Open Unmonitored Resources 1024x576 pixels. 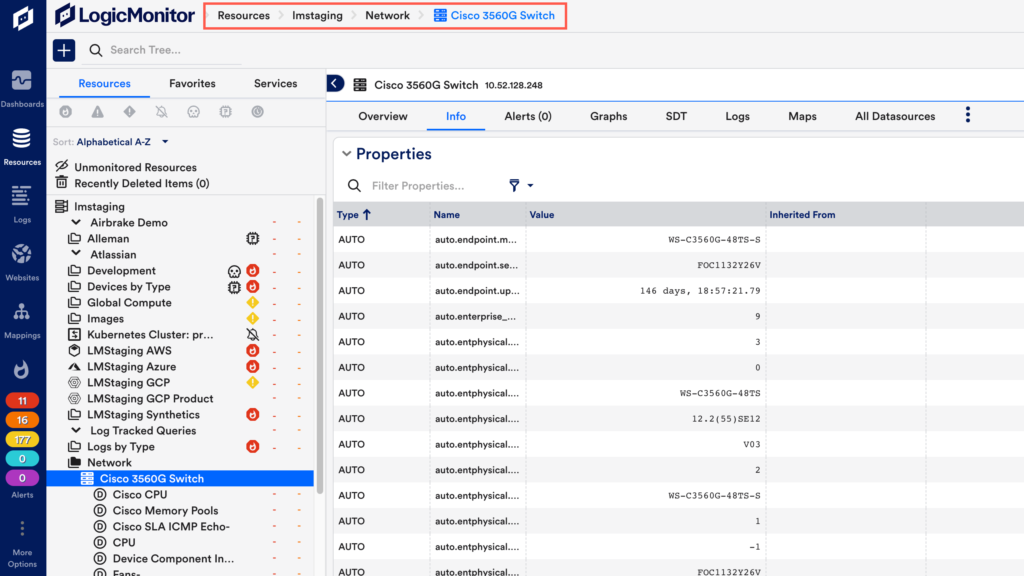click(x=135, y=167)
